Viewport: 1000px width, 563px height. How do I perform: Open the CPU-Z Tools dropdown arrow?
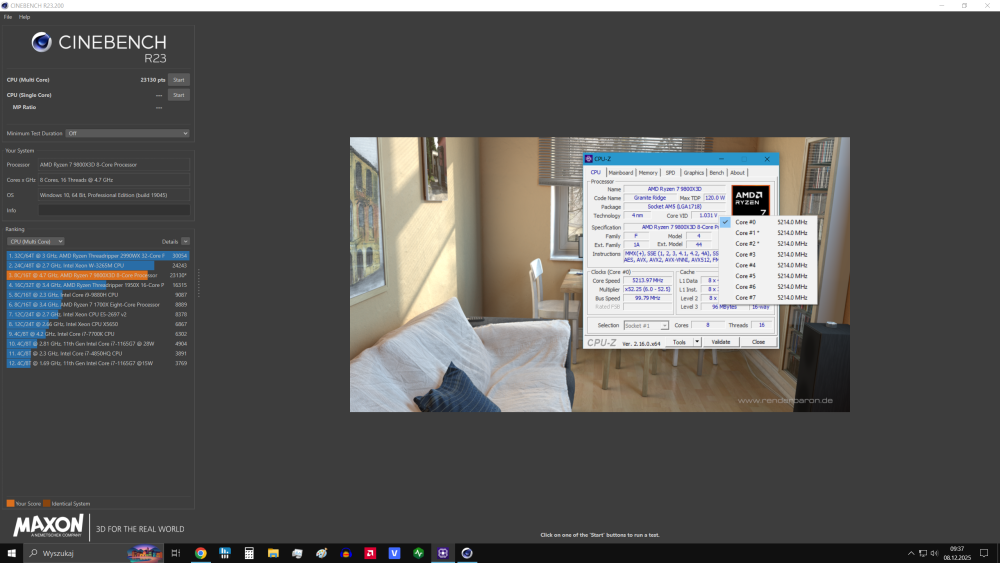pyautogui.click(x=697, y=342)
